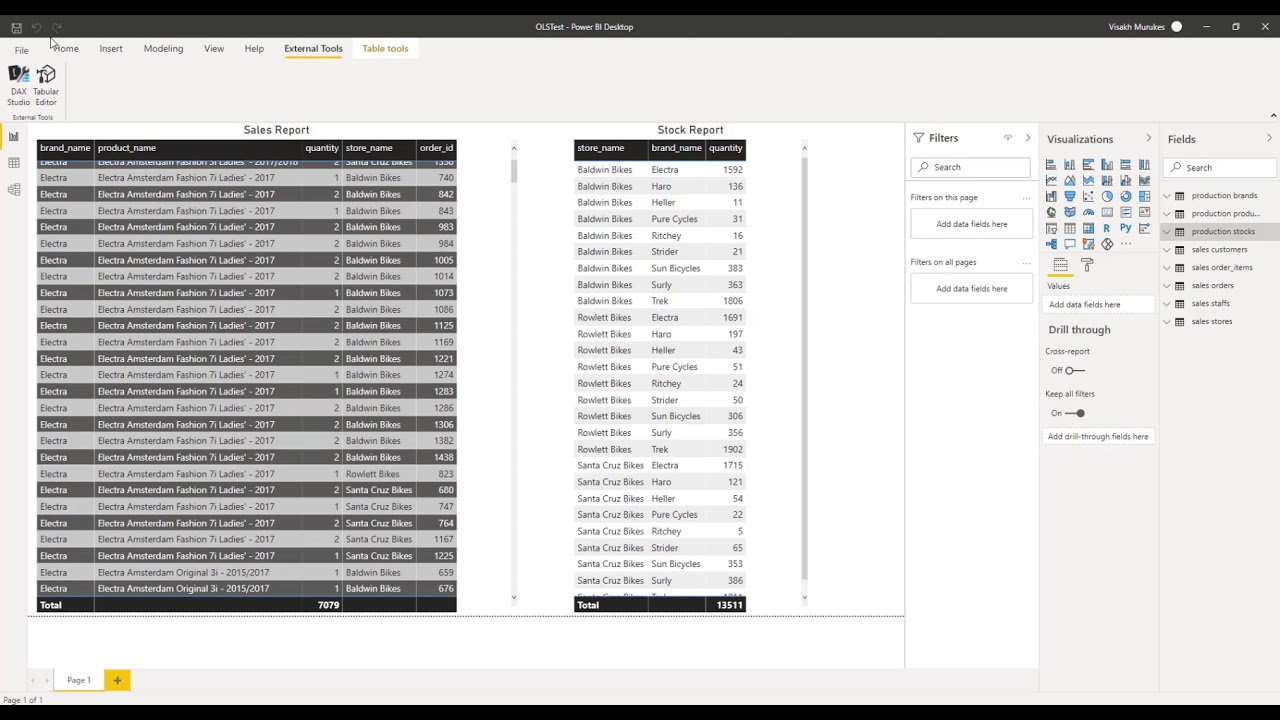Select the Page 1 tab
Screen dimensions: 1280x720
(79, 680)
